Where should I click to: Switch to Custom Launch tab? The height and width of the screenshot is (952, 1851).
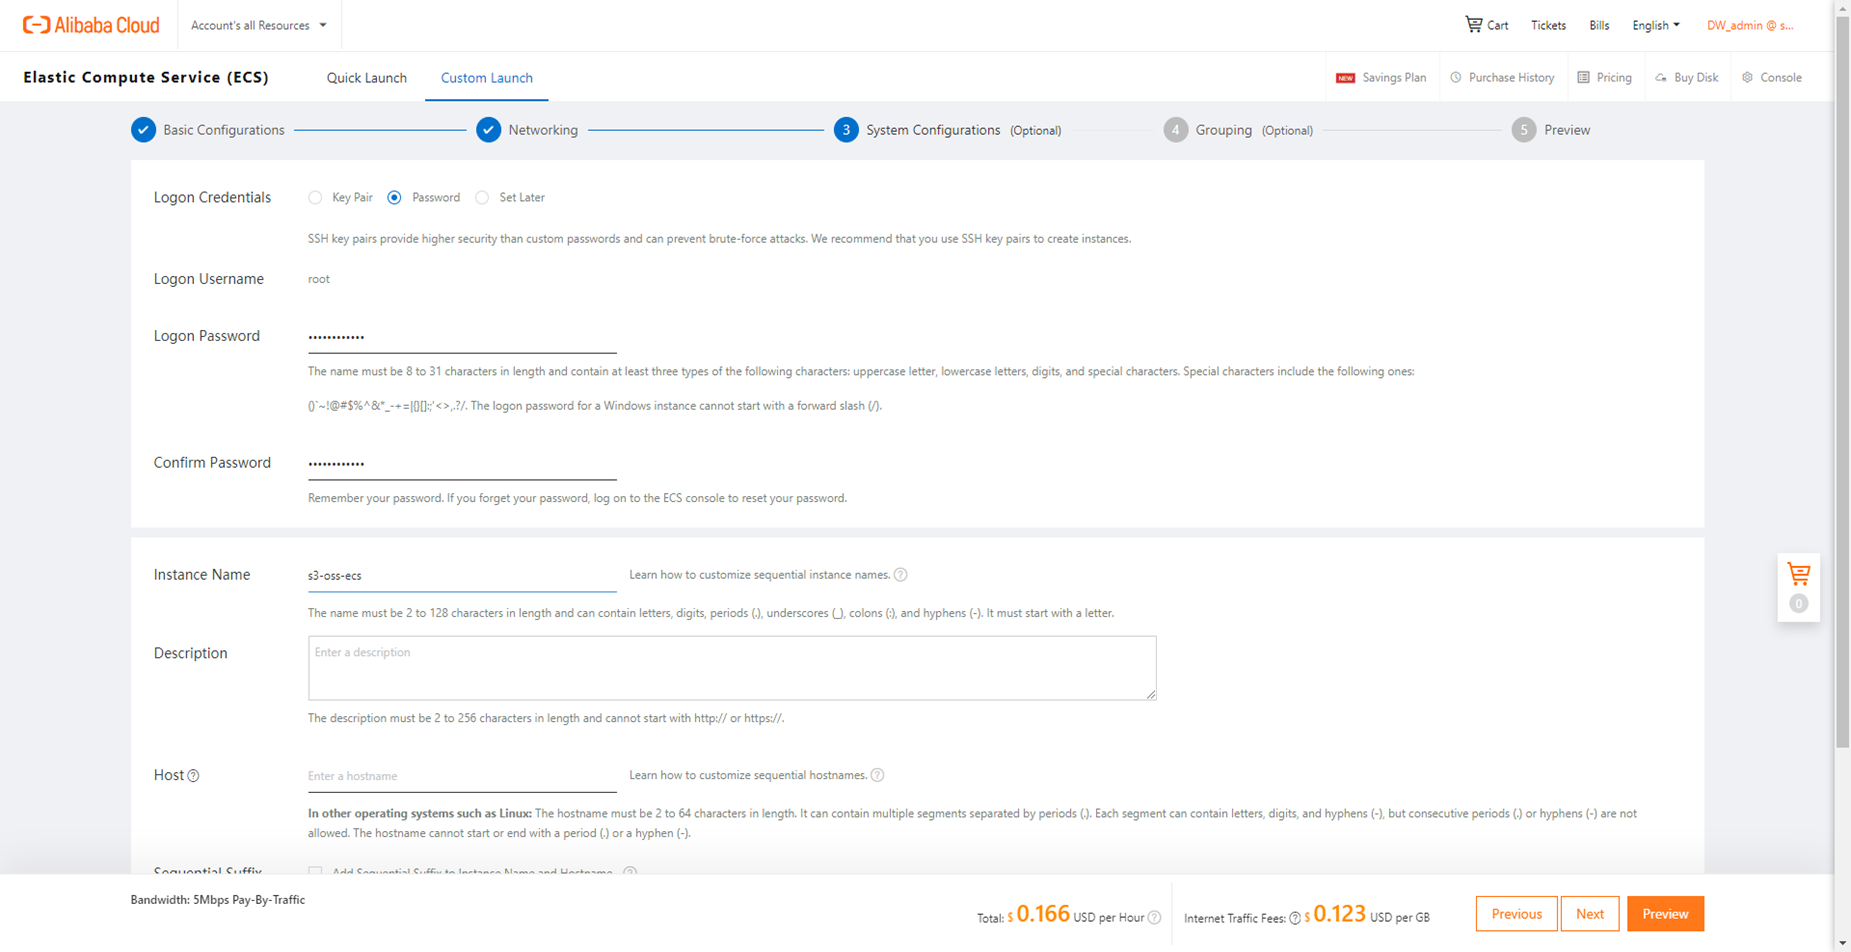(487, 78)
